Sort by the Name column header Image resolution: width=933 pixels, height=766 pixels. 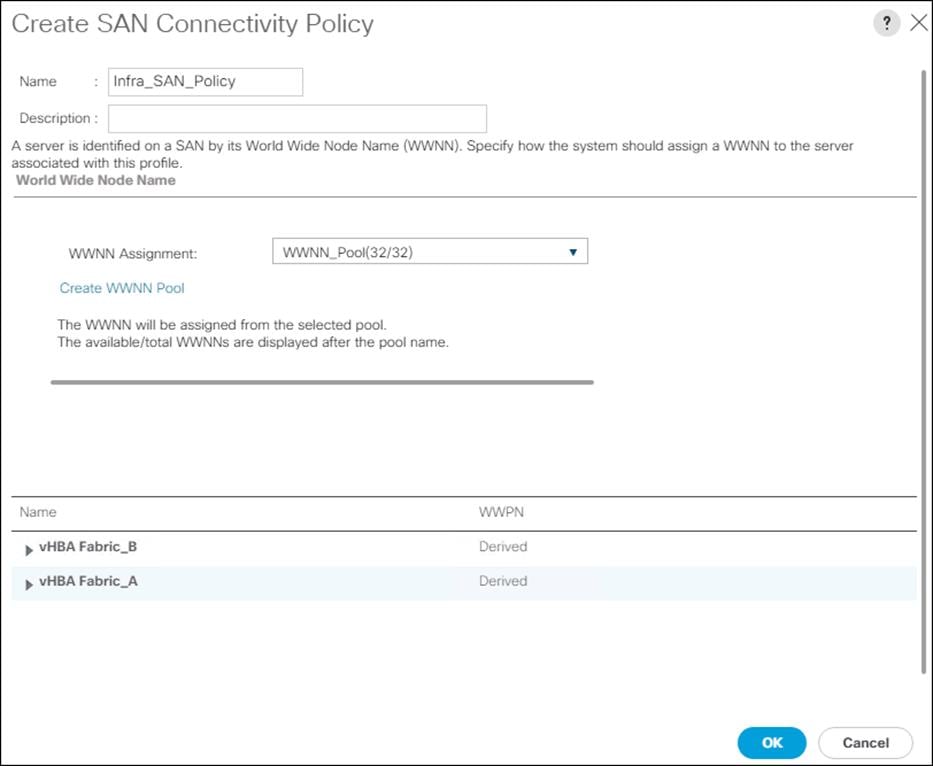[38, 512]
